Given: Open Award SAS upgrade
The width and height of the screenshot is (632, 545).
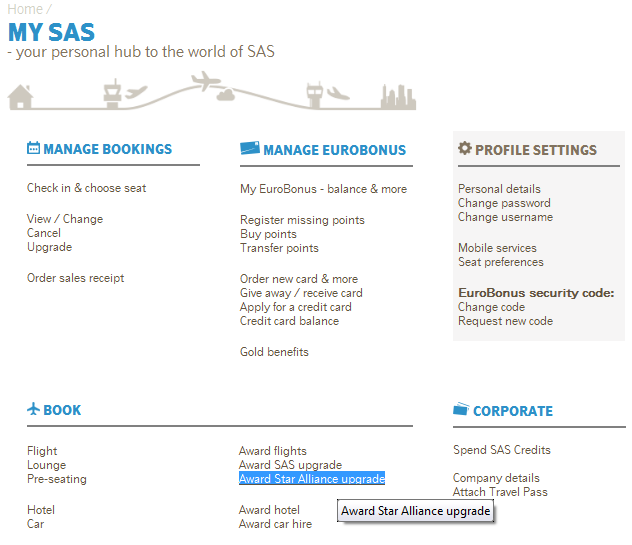Looking at the screenshot, I should 290,465.
